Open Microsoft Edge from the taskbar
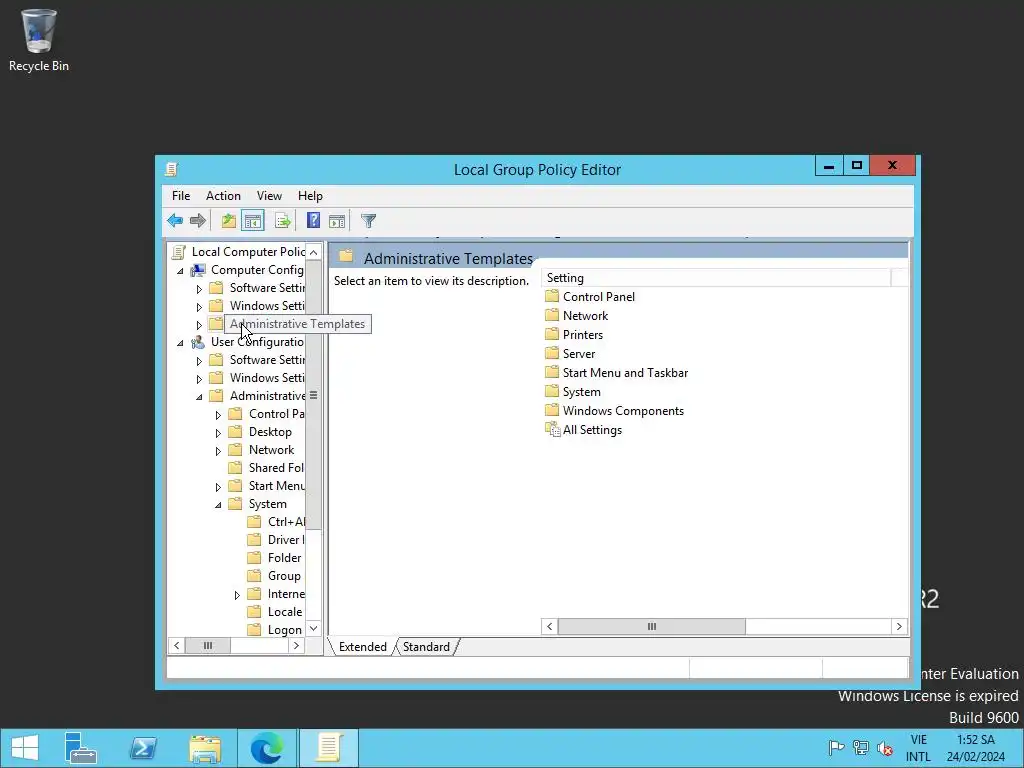The width and height of the screenshot is (1024, 768). 267,748
